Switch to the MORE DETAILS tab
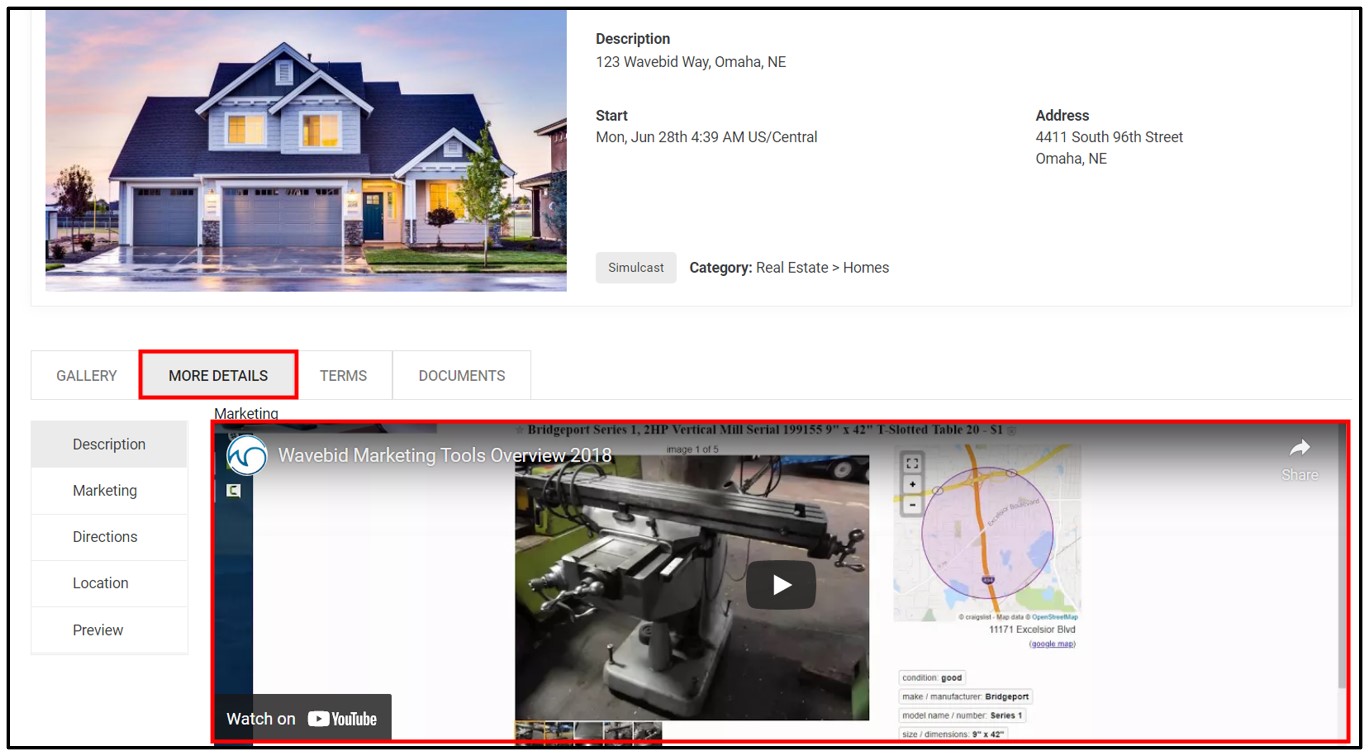This screenshot has height=755, width=1369. point(218,376)
